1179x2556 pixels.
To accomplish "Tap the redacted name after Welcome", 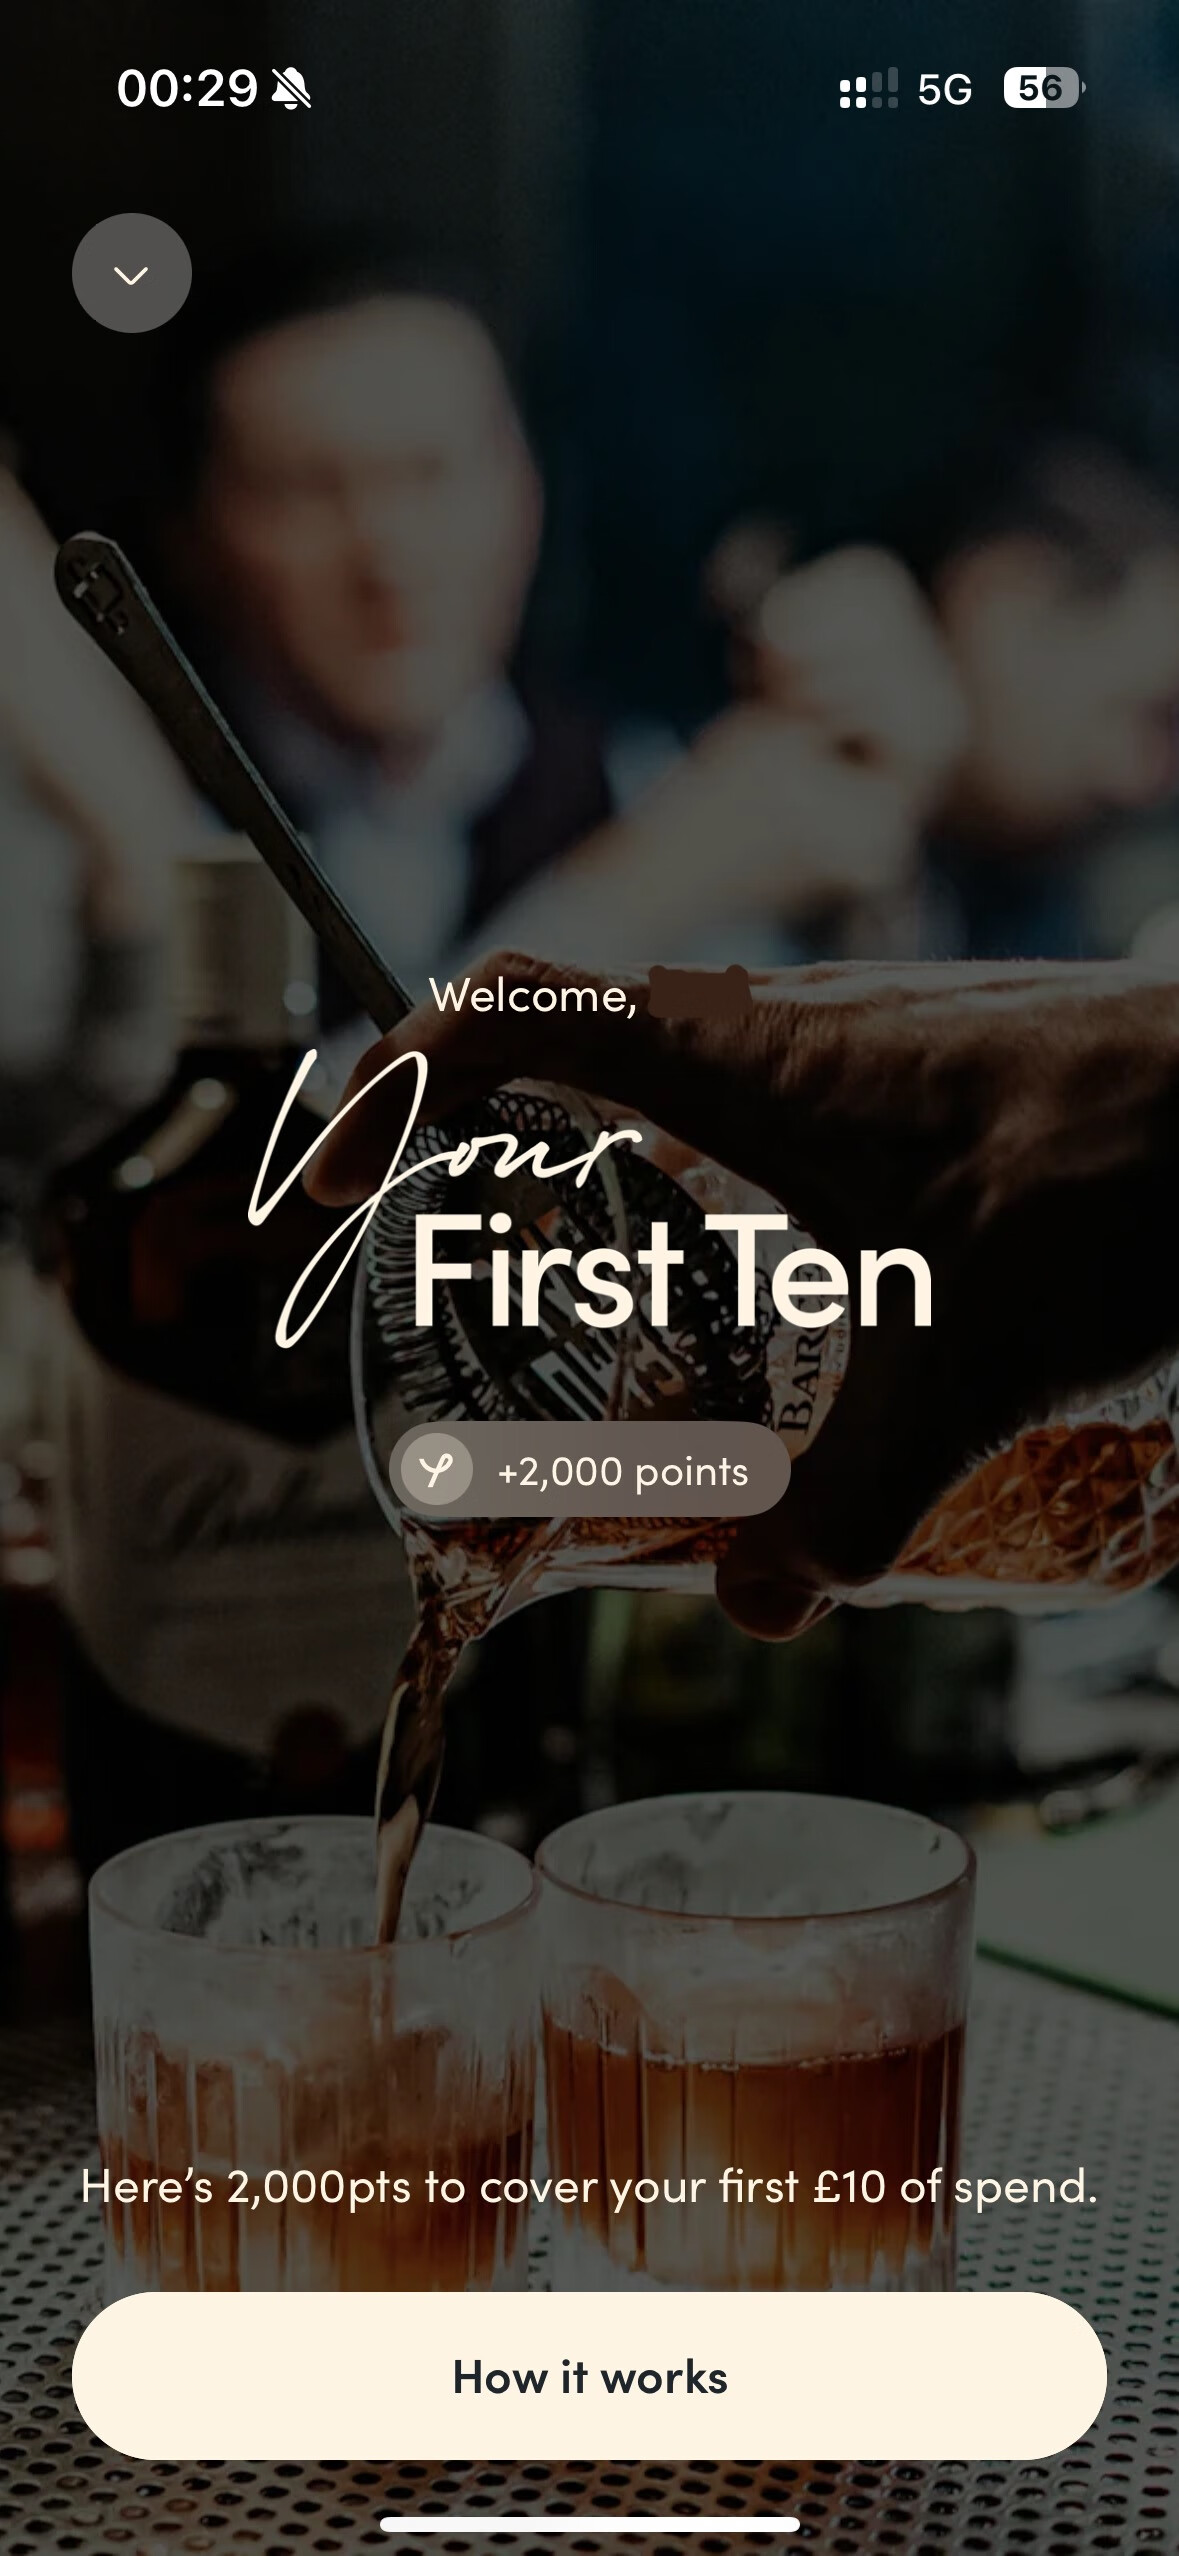I will click(698, 992).
